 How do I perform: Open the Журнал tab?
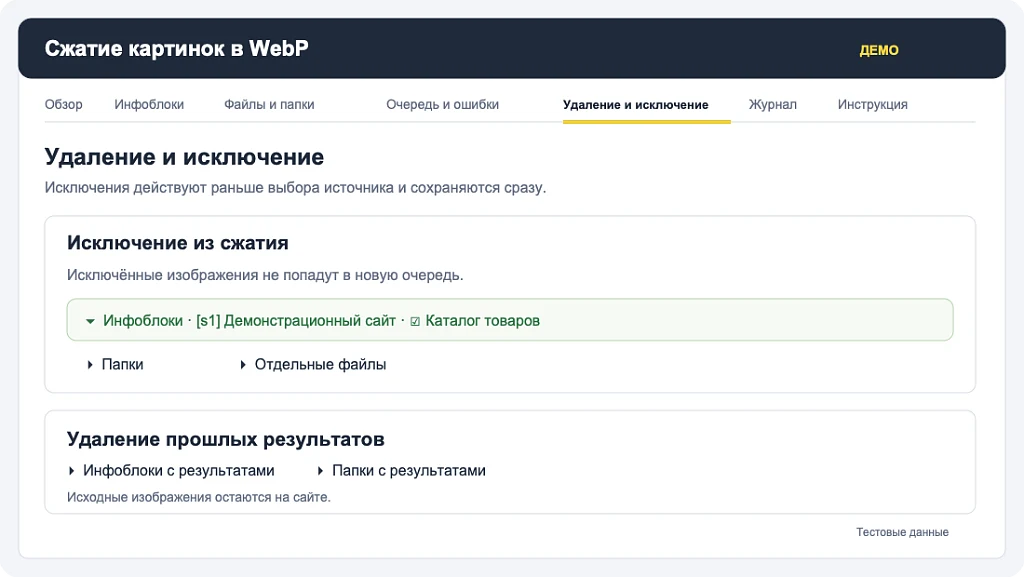[x=773, y=104]
